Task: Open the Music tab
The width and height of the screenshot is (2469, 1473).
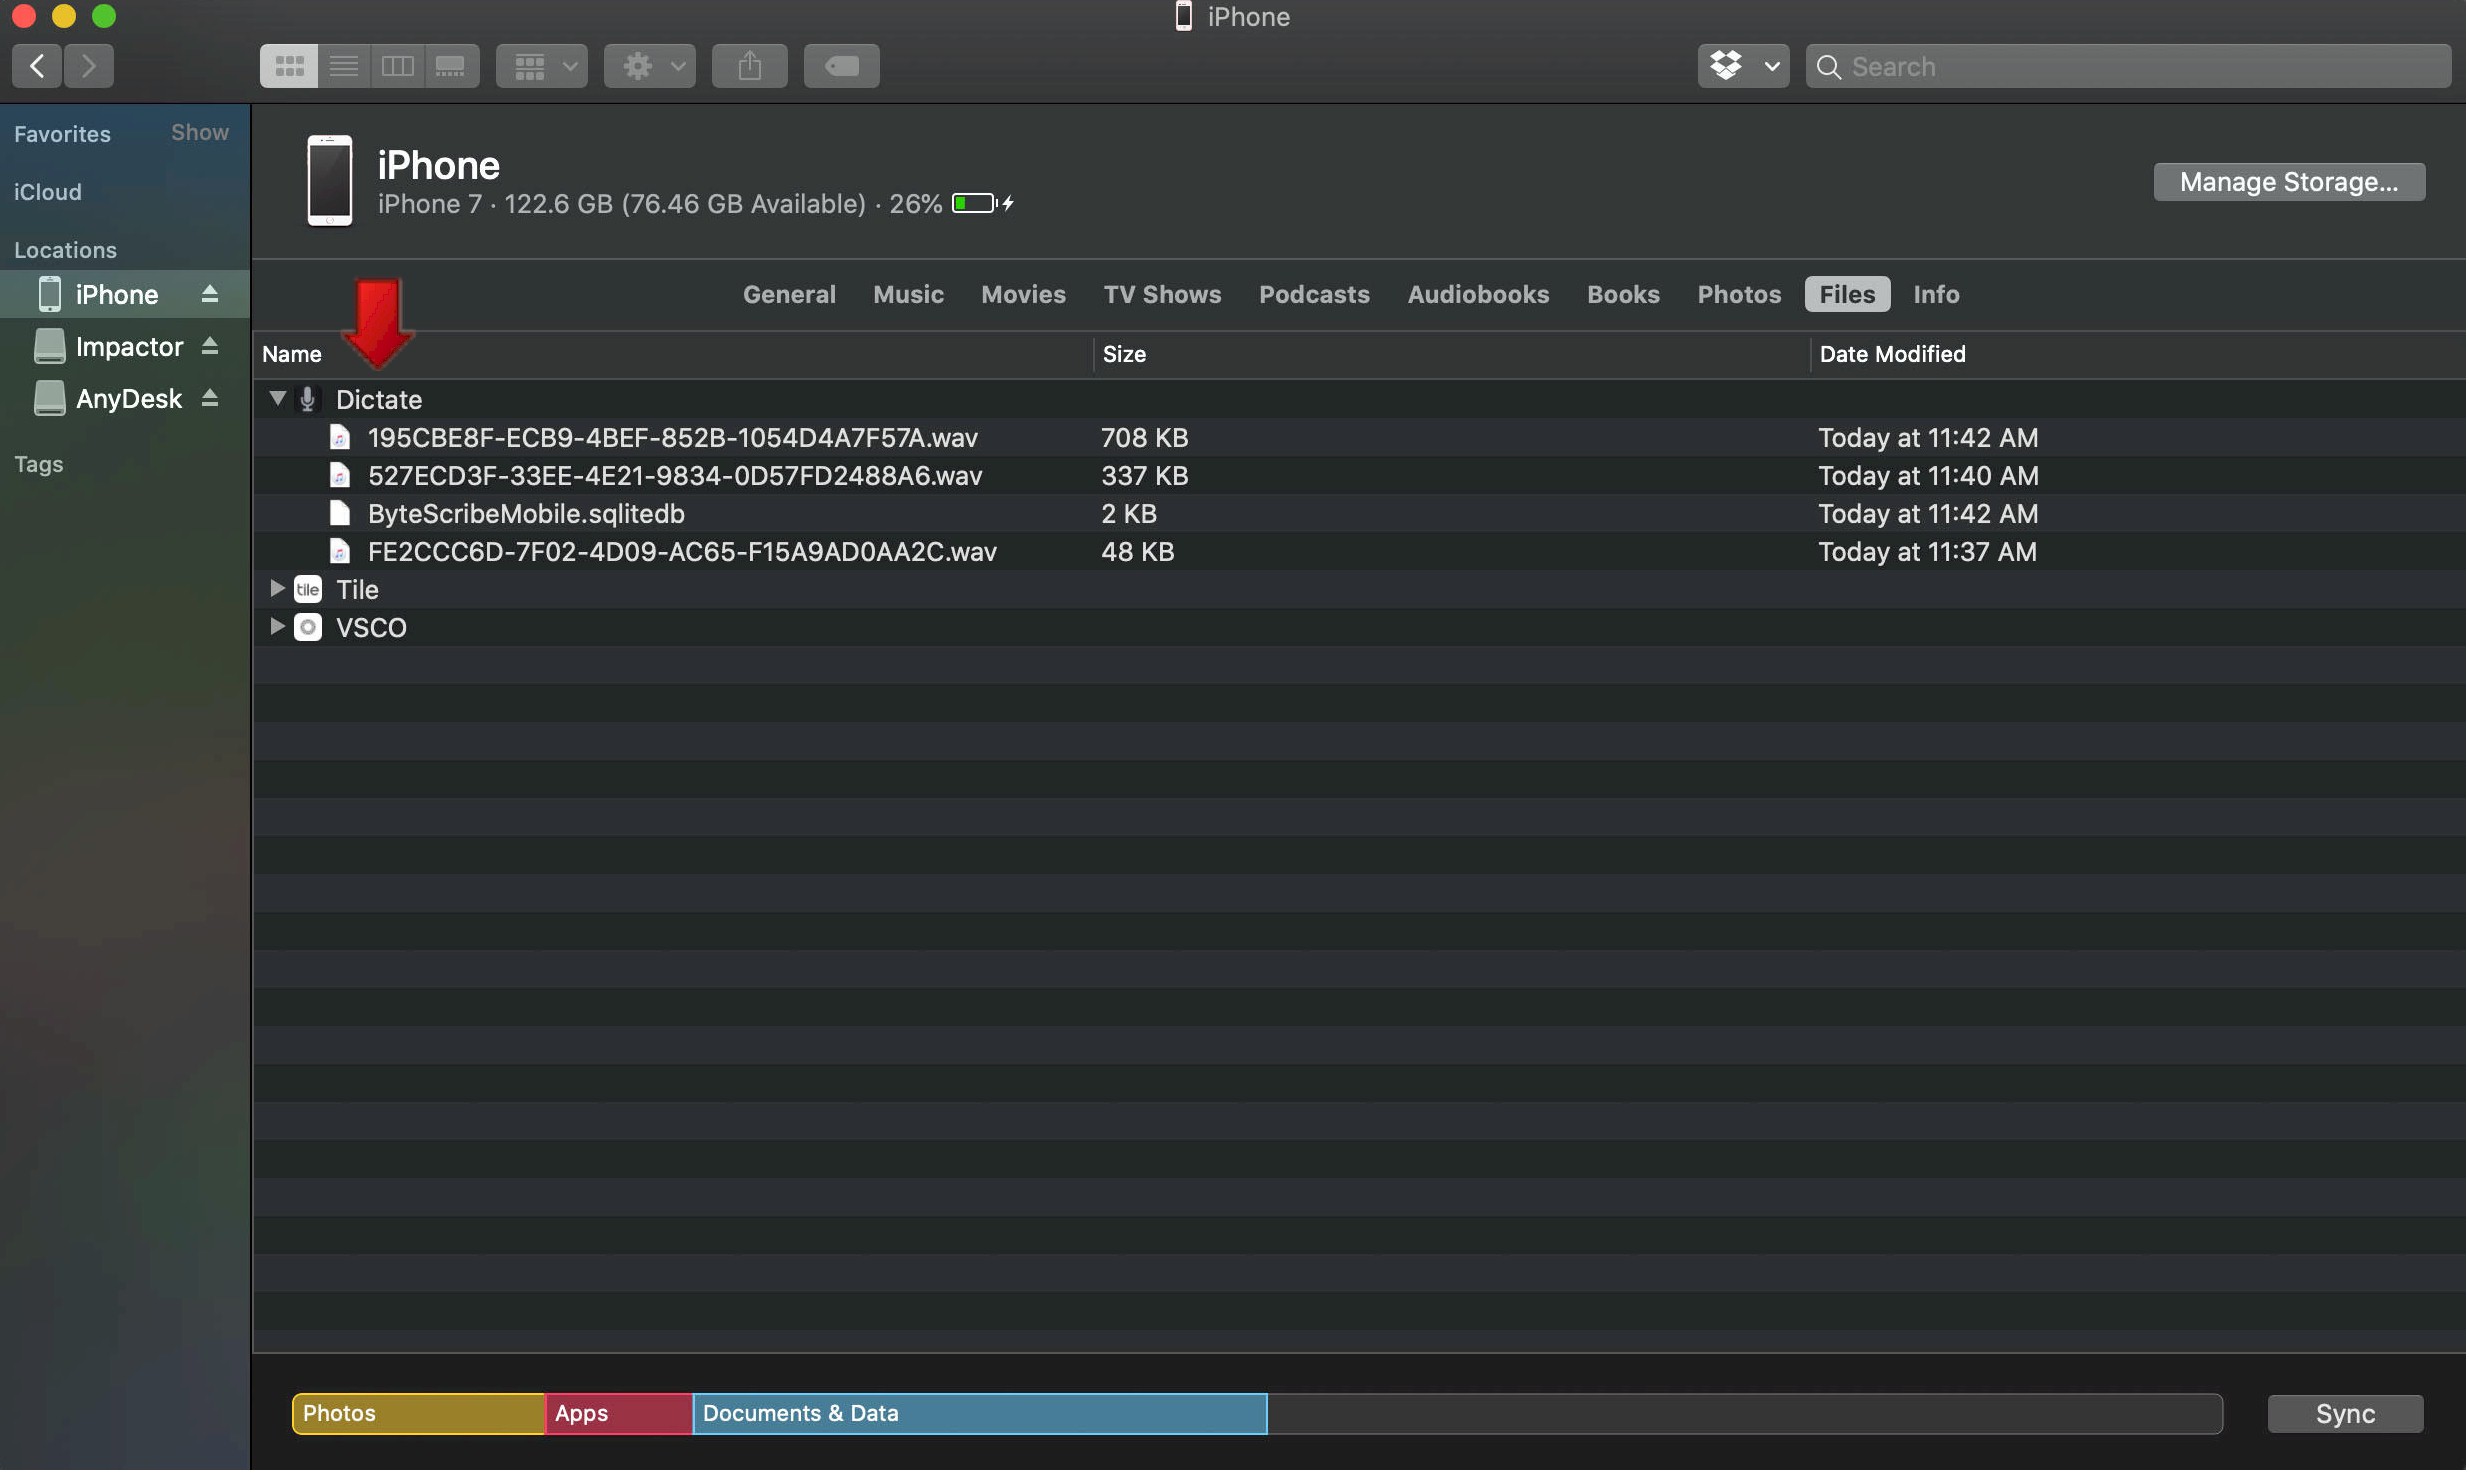Action: click(x=908, y=294)
